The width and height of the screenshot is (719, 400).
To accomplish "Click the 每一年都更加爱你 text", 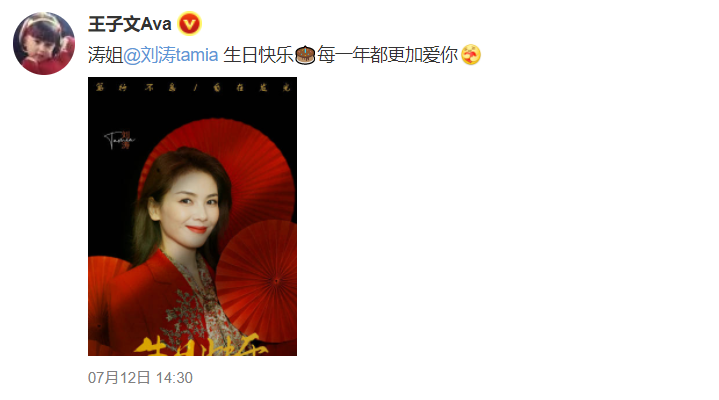I will click(387, 55).
